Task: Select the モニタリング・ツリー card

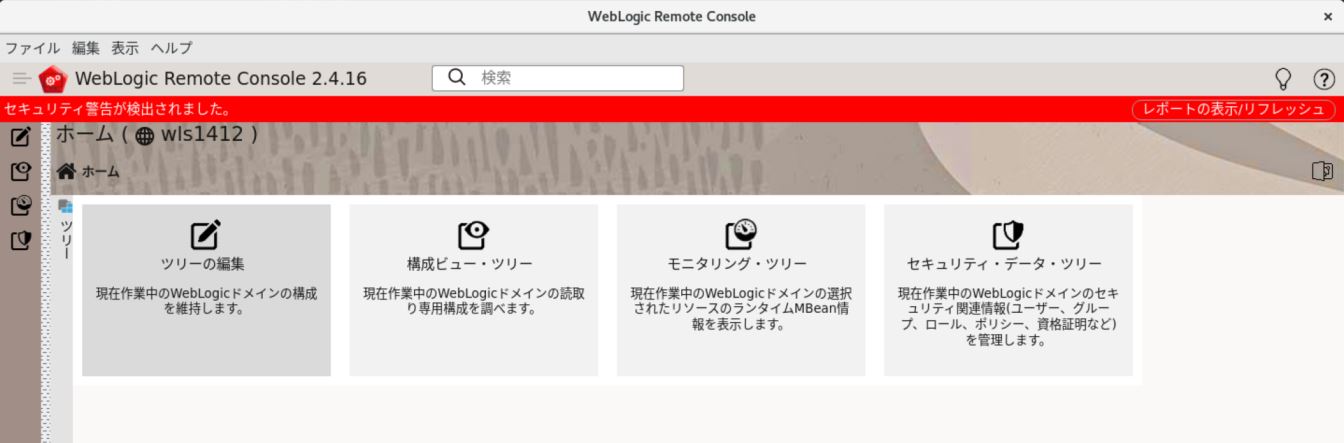Action: coord(741,290)
